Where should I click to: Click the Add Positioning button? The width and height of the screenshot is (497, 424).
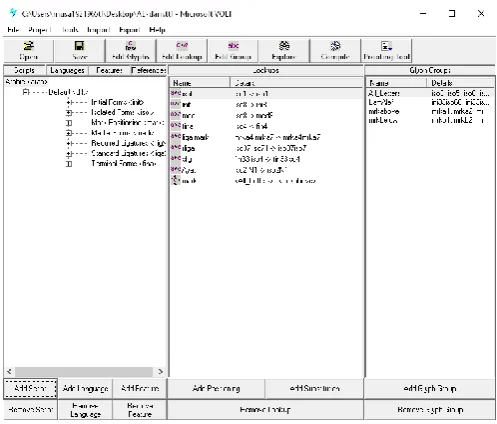[216, 388]
